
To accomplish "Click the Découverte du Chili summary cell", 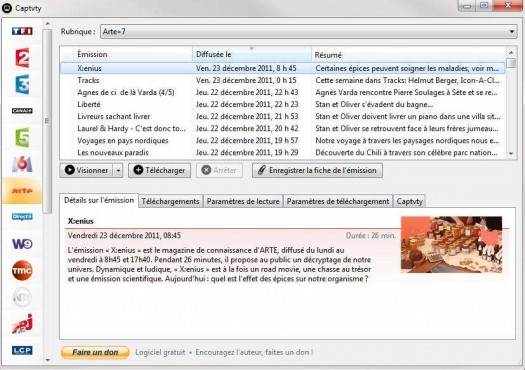I will coord(406,153).
